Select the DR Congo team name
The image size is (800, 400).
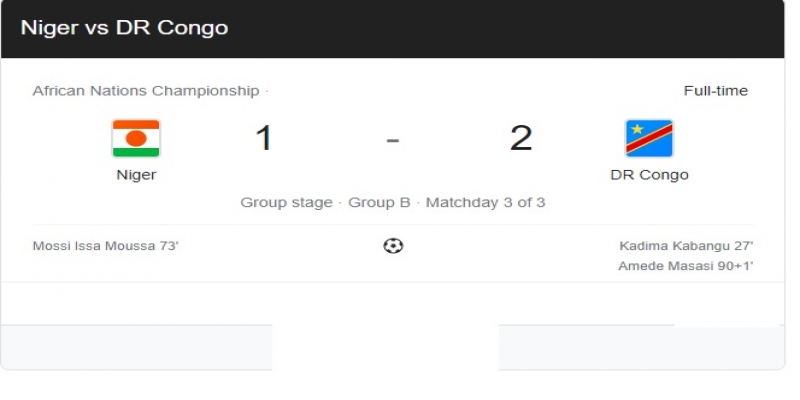click(x=649, y=175)
